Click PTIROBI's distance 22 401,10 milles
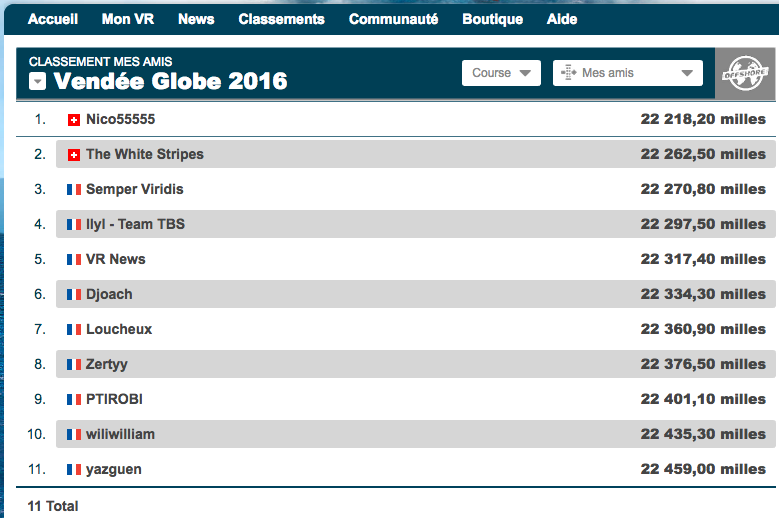Image resolution: width=779 pixels, height=518 pixels. pos(703,399)
